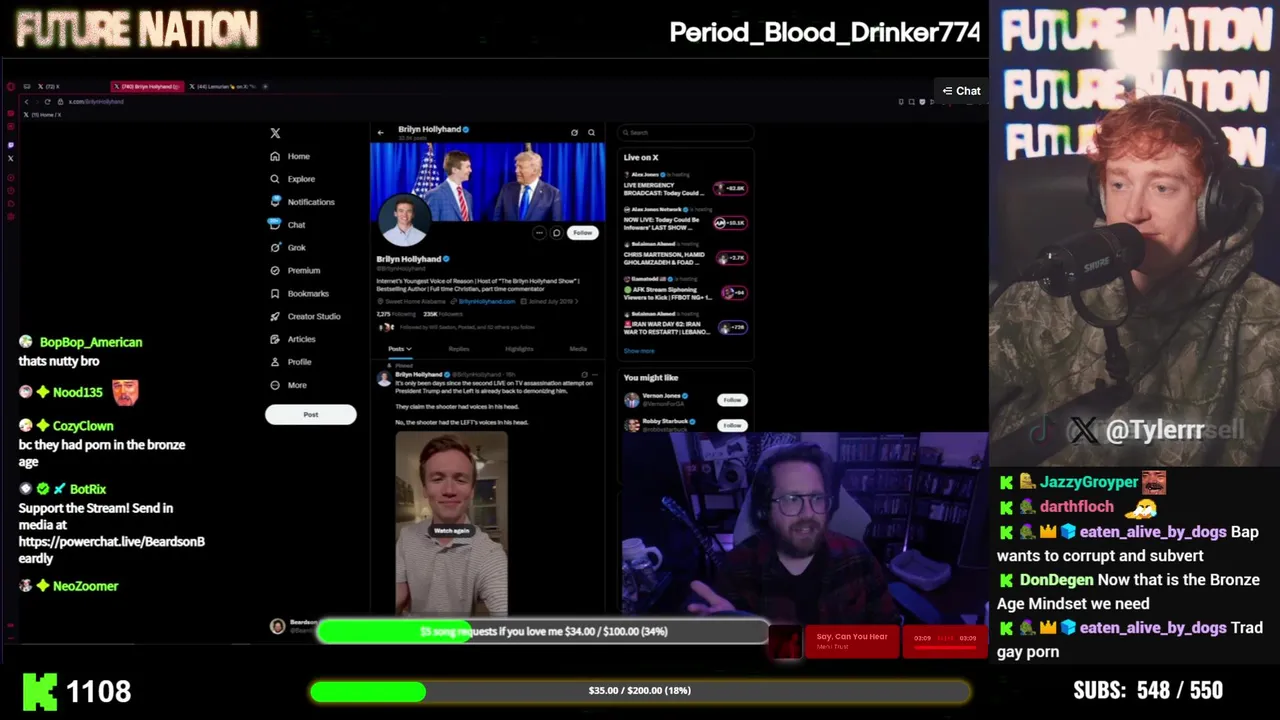Viewport: 1280px width, 720px height.
Task: Open Explore in X sidebar
Action: click(x=292, y=179)
